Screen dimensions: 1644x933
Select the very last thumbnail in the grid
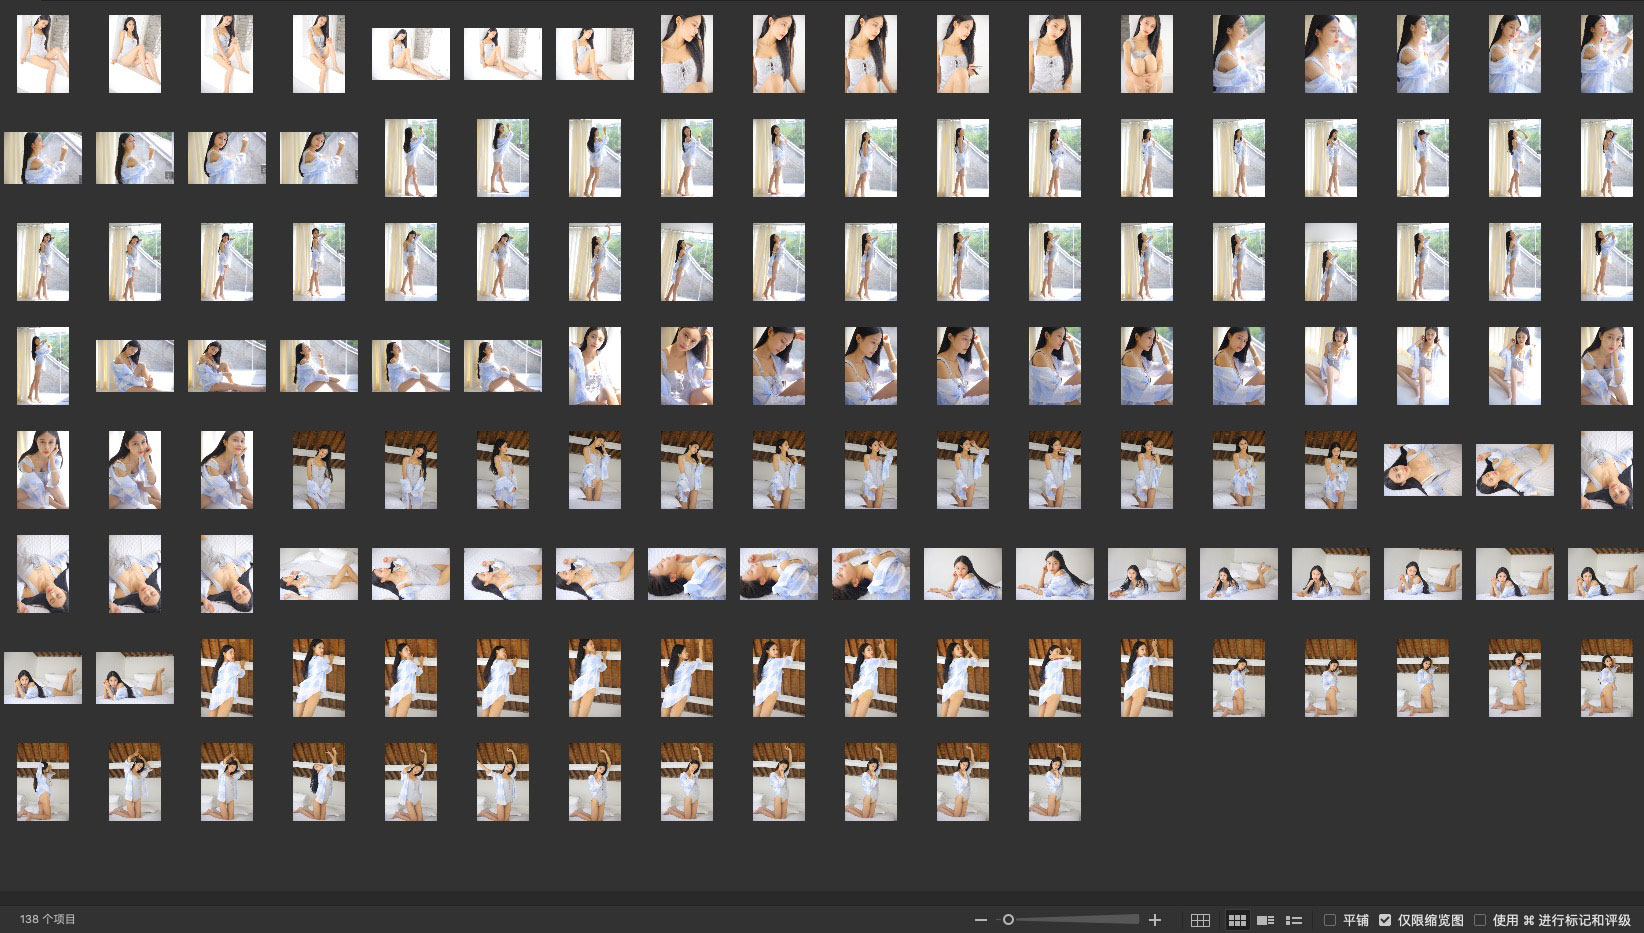(x=1054, y=782)
